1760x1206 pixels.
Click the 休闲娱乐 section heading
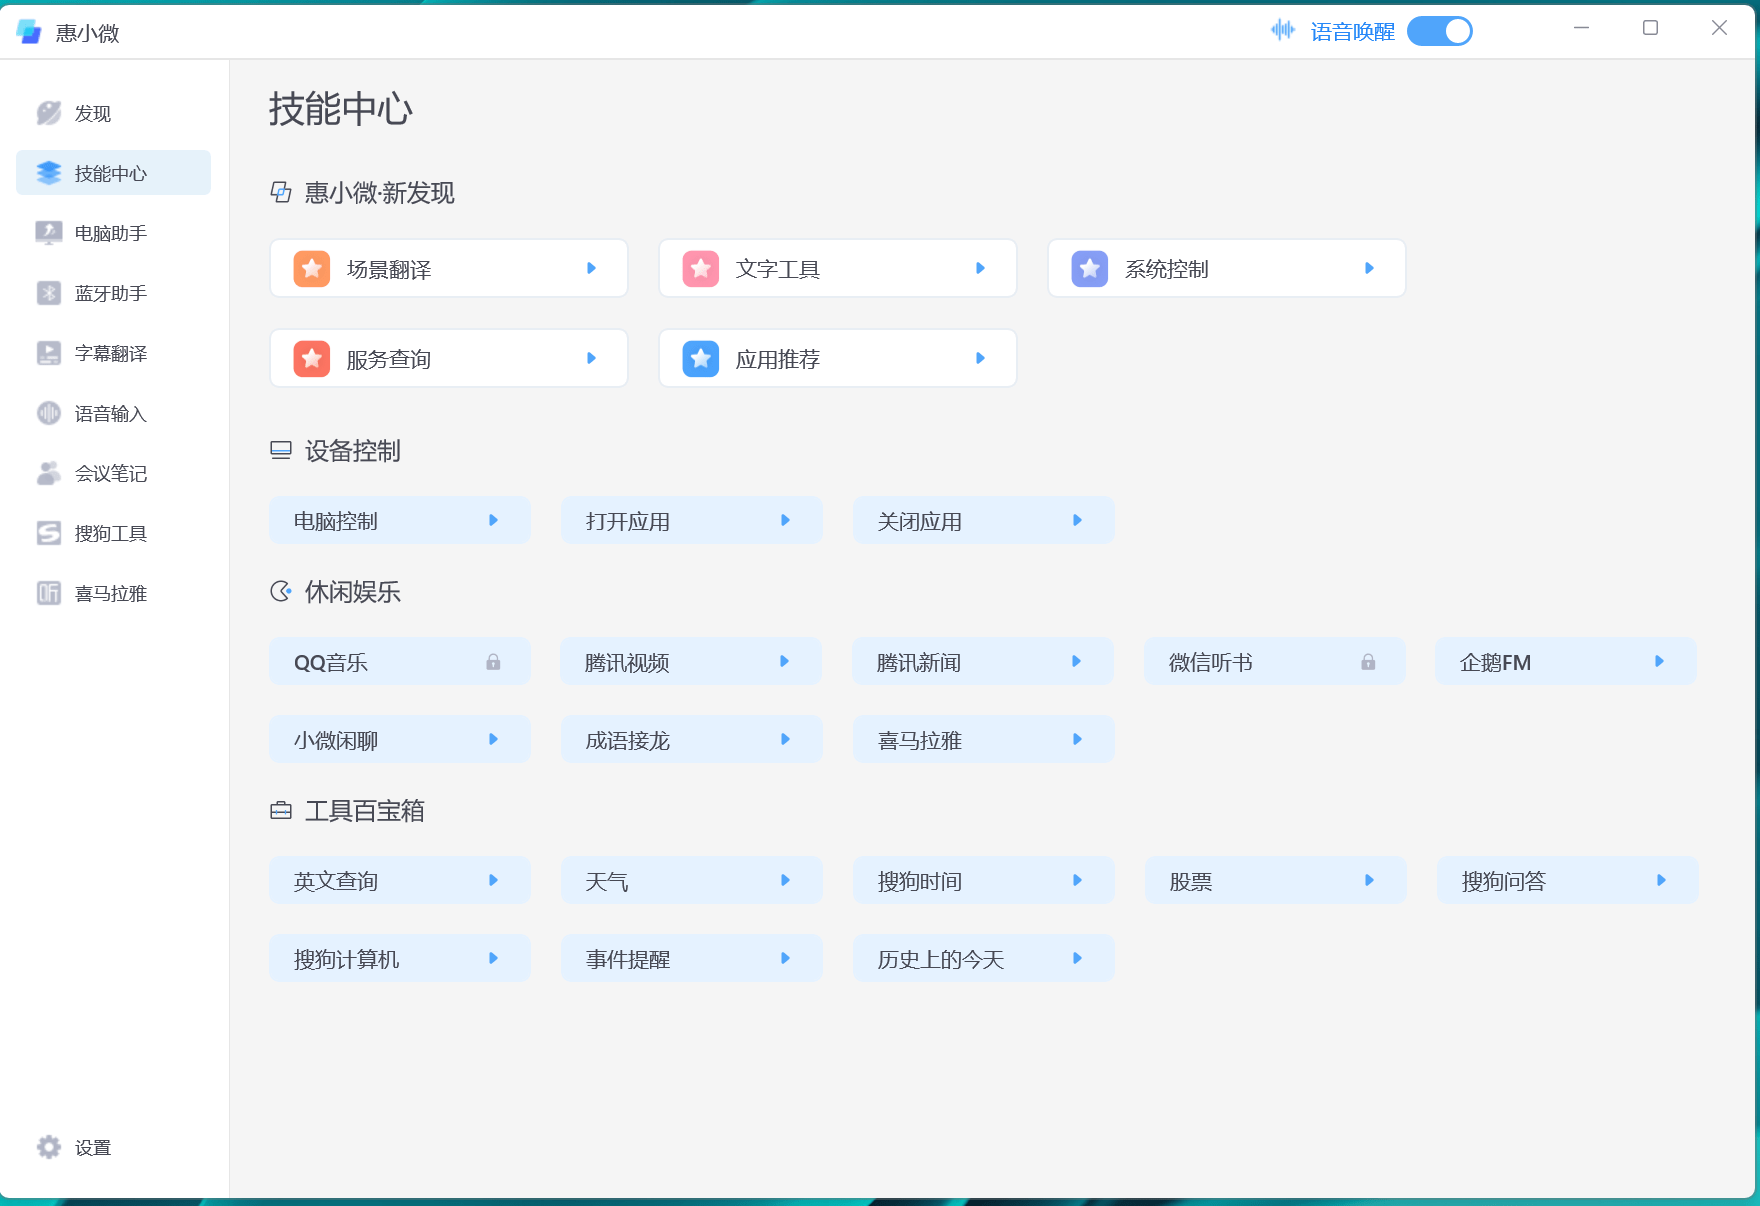click(x=352, y=592)
